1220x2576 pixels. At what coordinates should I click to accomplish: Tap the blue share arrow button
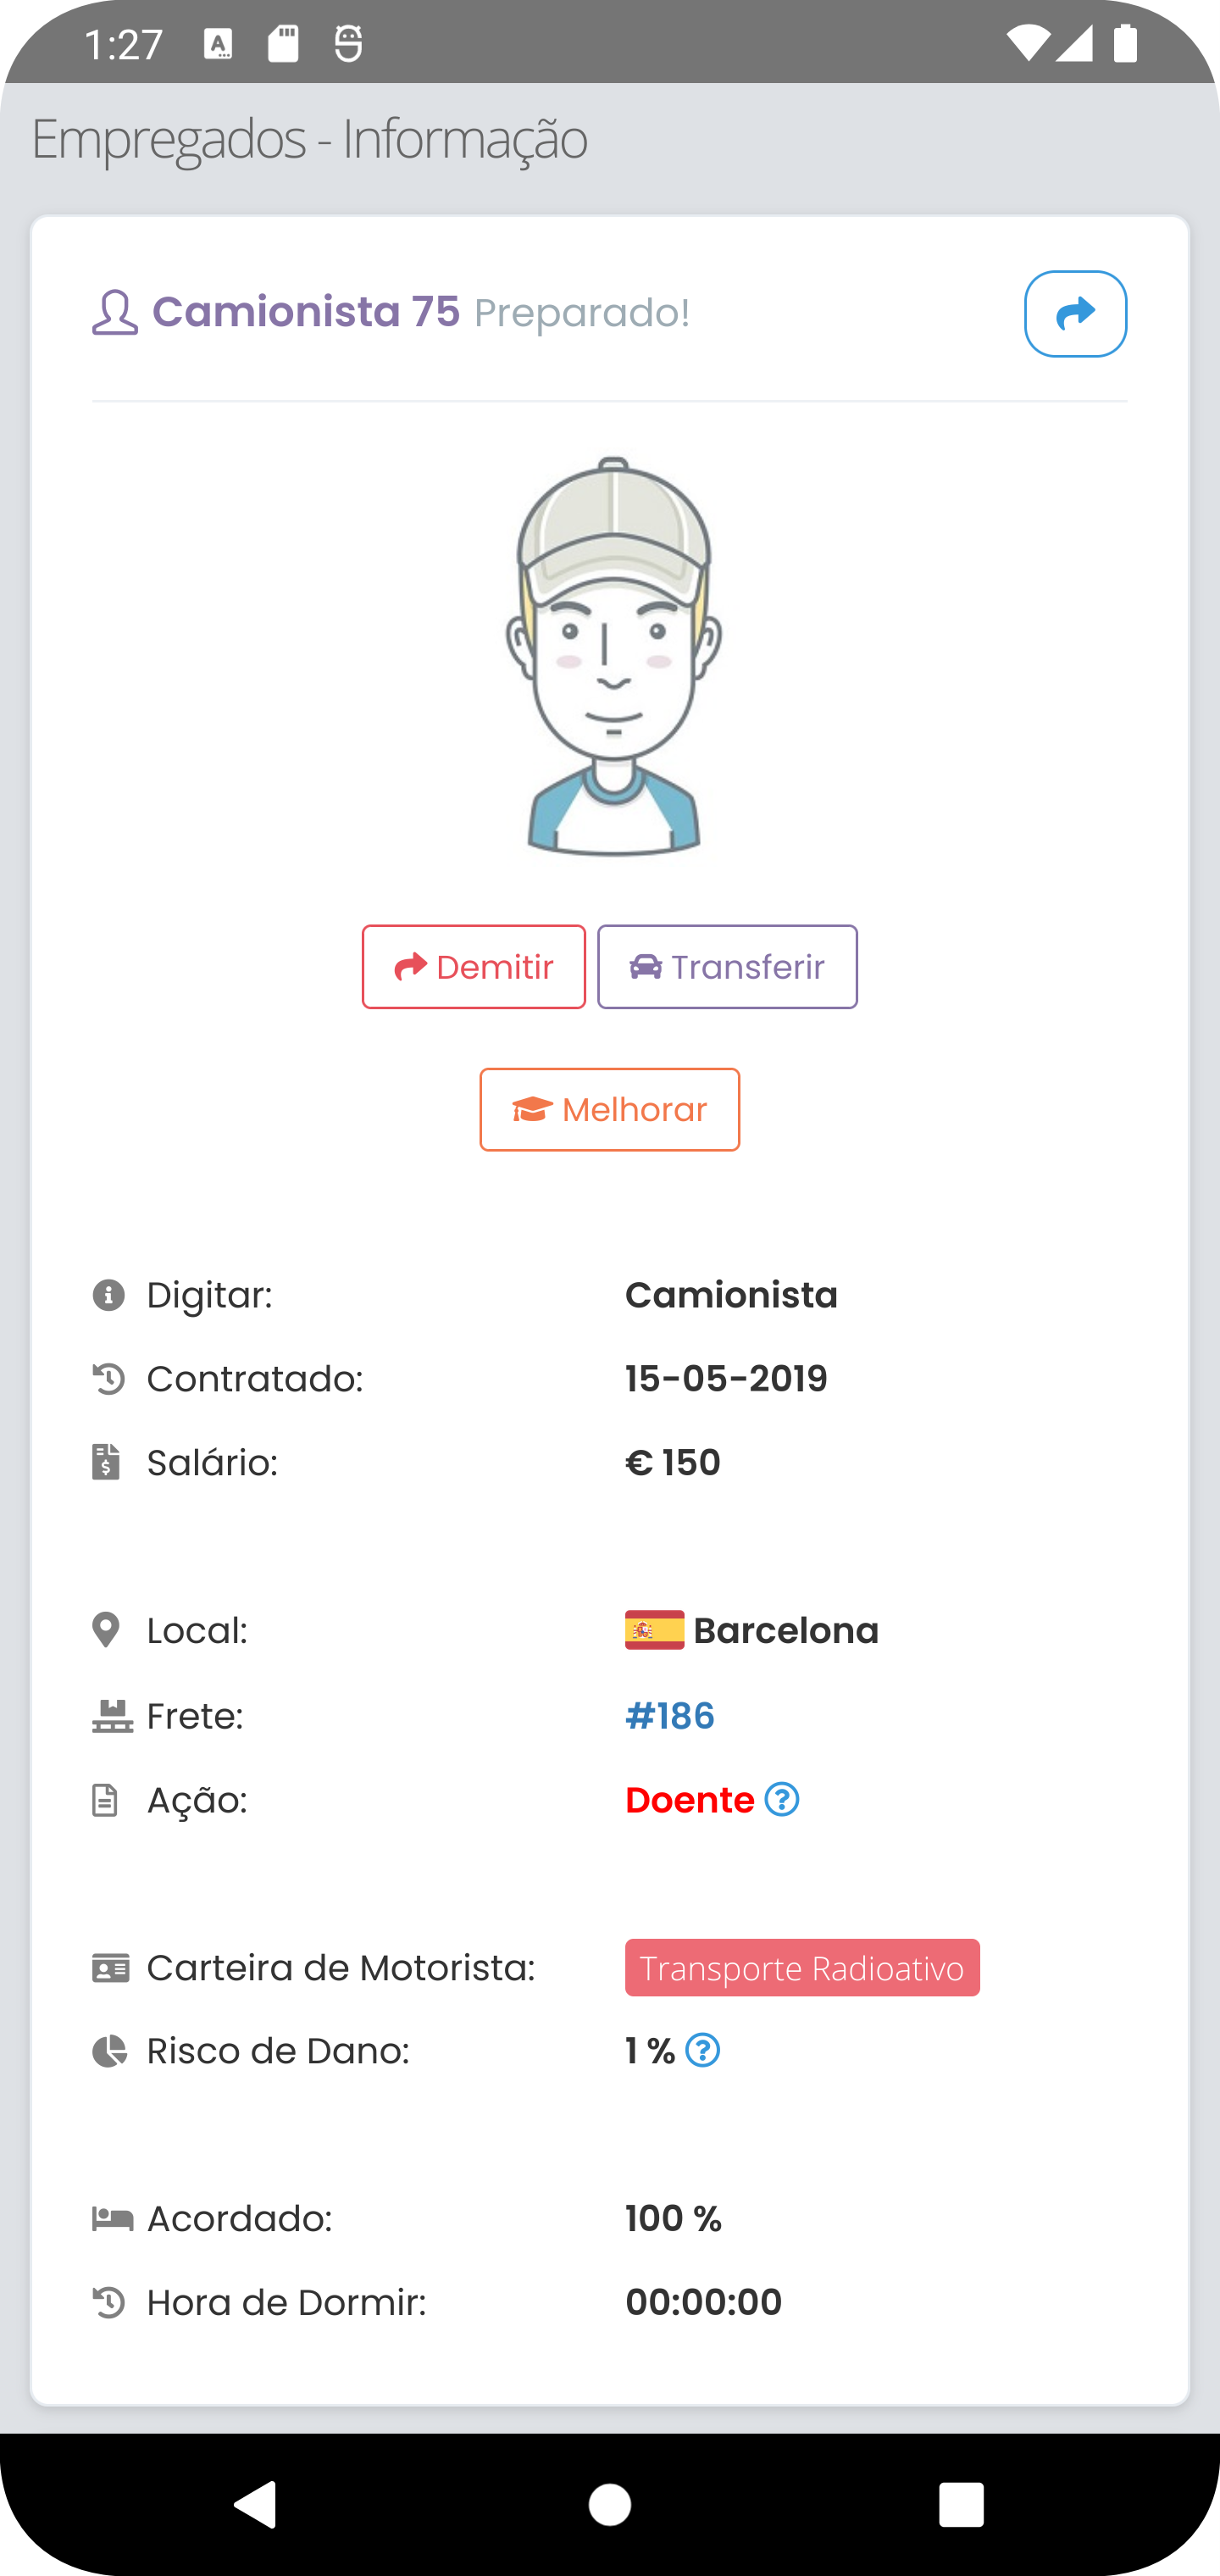point(1075,314)
